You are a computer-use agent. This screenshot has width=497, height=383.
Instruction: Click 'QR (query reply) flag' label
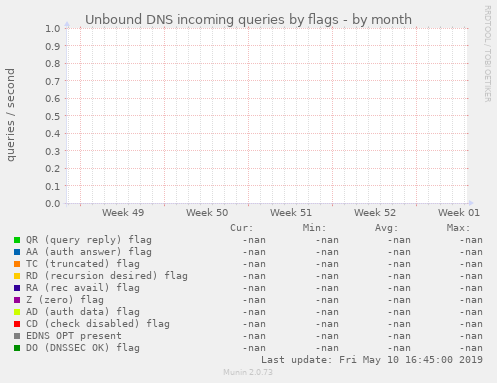click(89, 240)
